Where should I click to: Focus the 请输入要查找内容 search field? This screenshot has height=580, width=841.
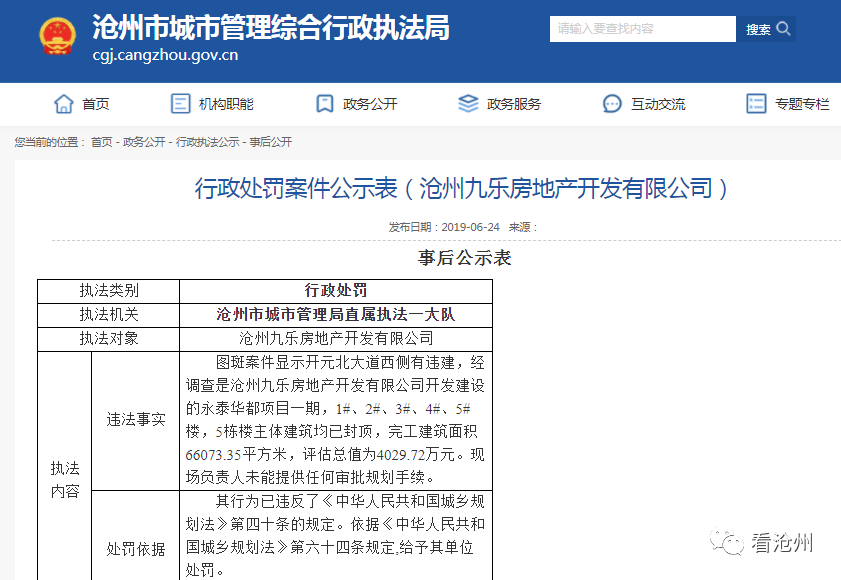pos(643,29)
